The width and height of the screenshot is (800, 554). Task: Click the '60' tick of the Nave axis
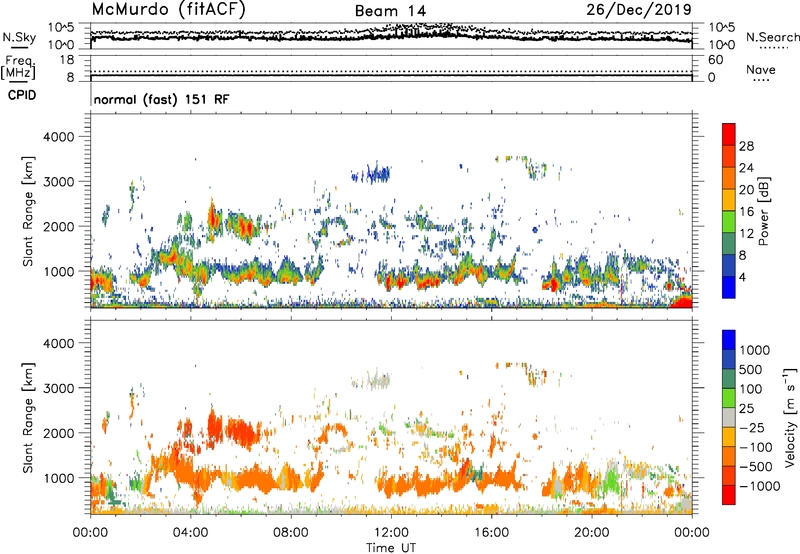[715, 60]
